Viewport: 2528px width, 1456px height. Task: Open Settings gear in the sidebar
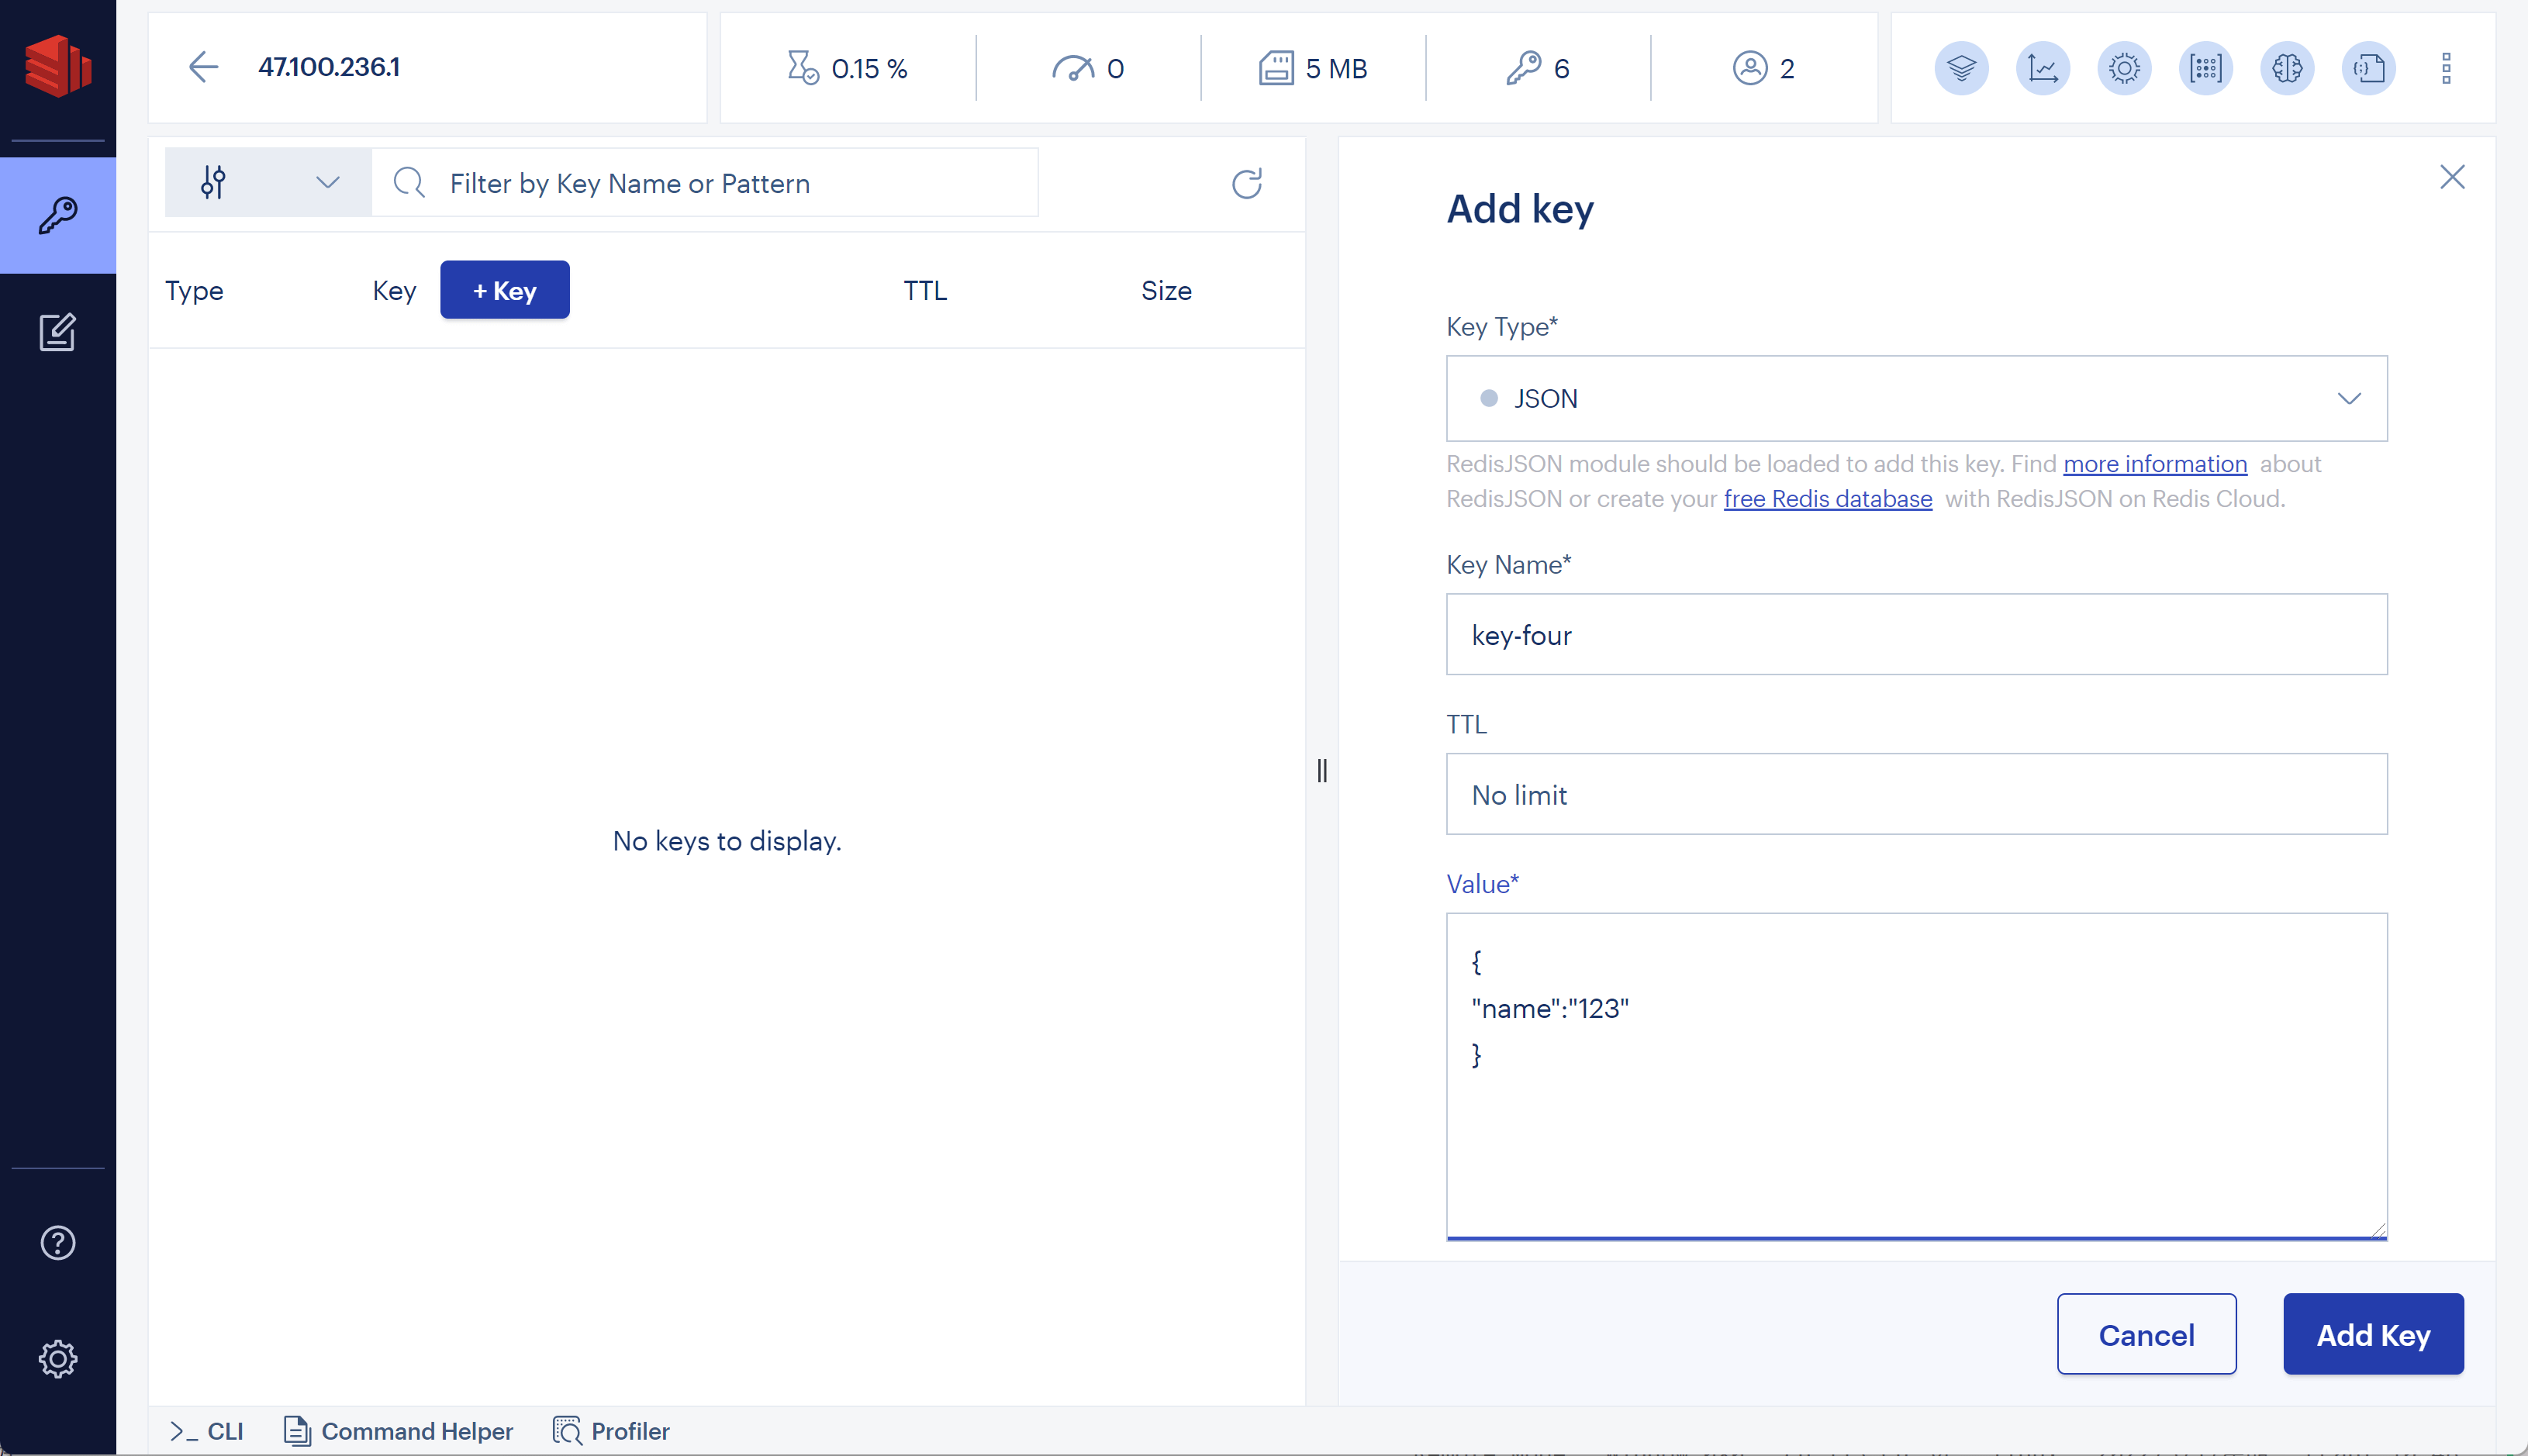[x=57, y=1358]
